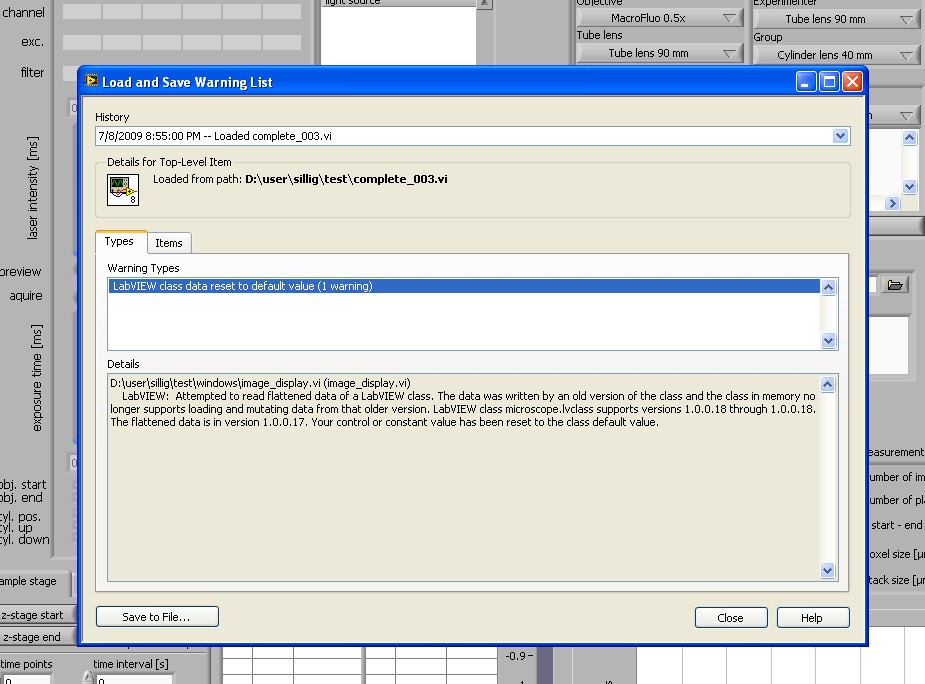Select the LabVIEW class data reset warning row

click(464, 286)
